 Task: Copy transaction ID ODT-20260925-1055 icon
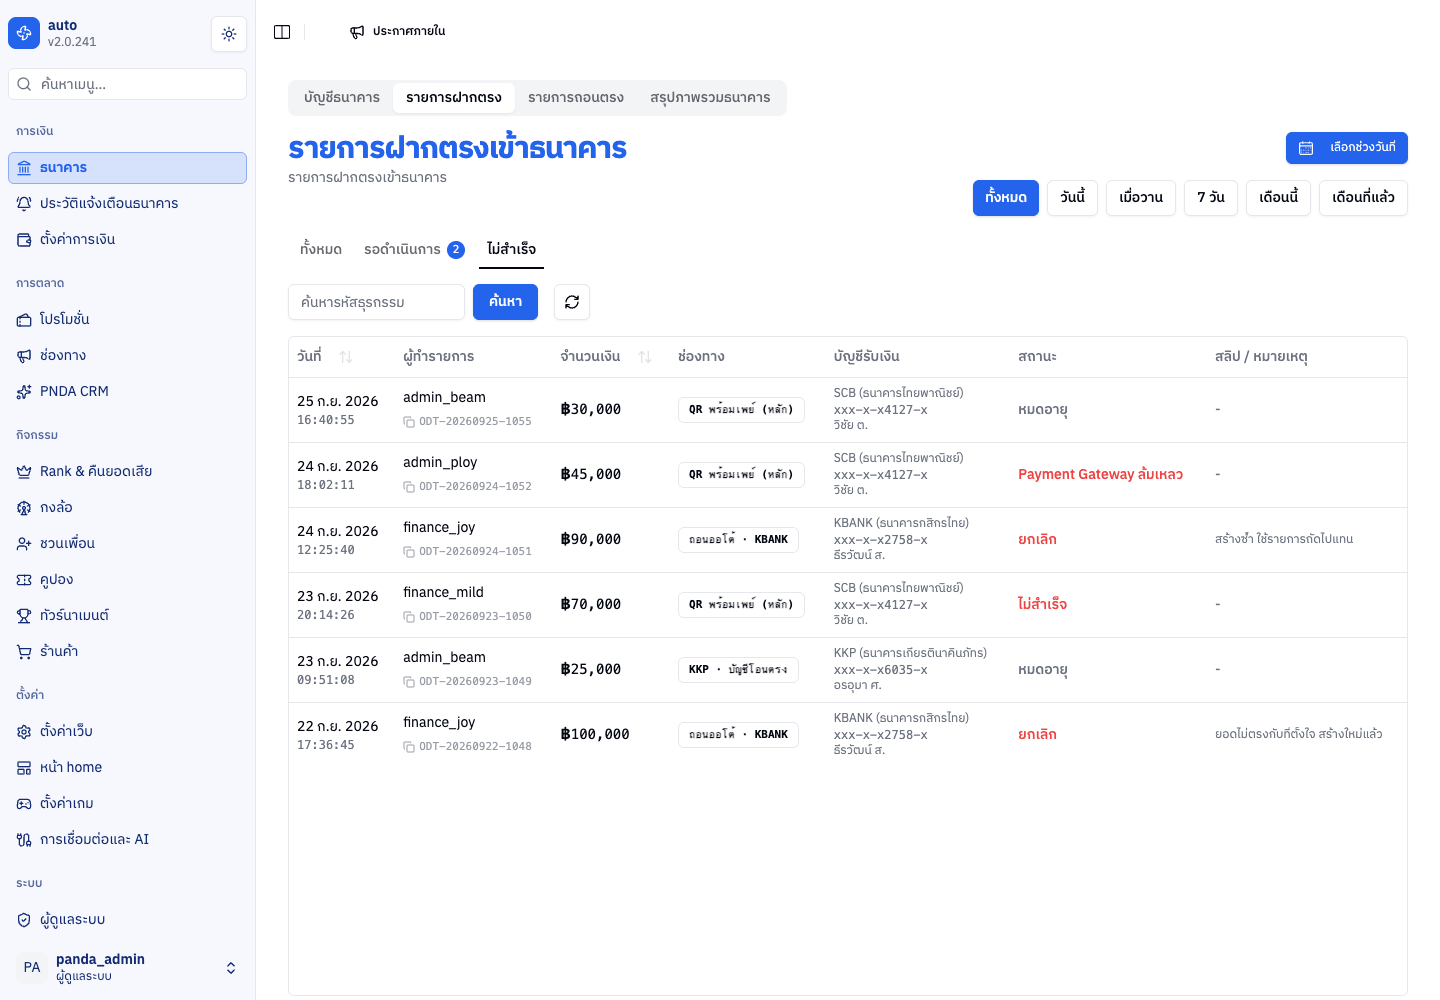tap(409, 422)
